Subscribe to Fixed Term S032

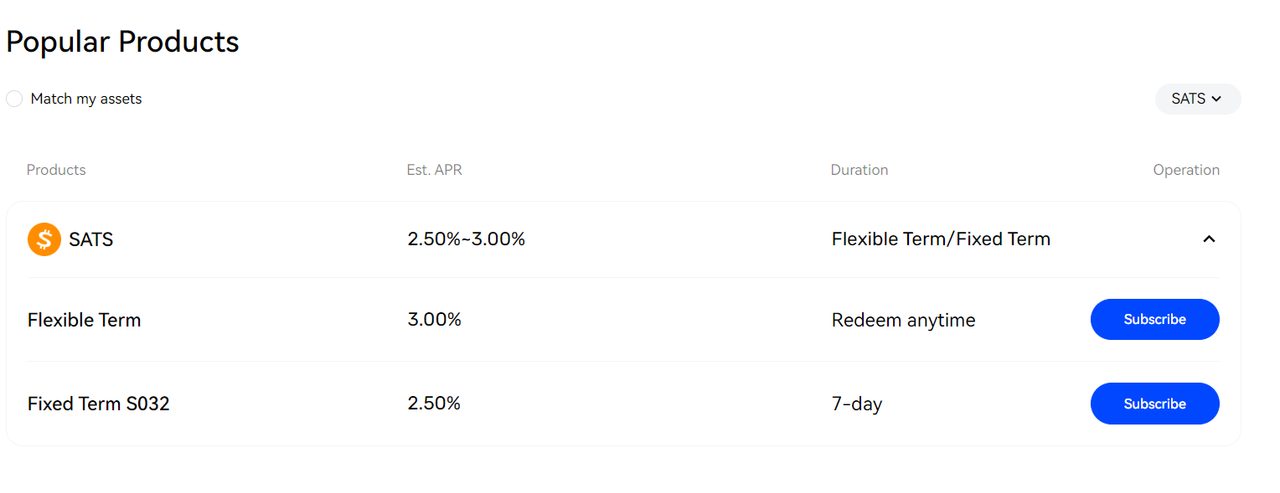click(x=1154, y=404)
